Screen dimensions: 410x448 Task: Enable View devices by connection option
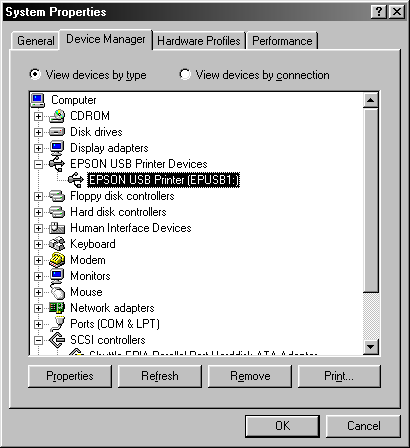(x=254, y=75)
